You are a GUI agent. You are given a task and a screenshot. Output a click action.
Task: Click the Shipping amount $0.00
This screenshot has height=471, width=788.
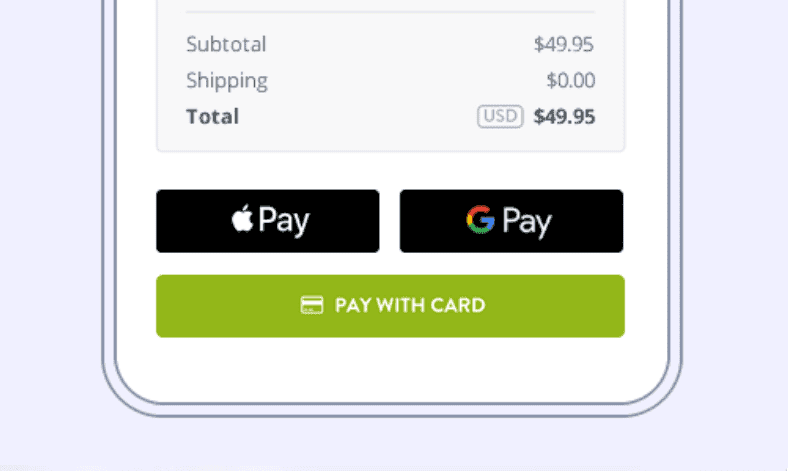[x=570, y=80]
